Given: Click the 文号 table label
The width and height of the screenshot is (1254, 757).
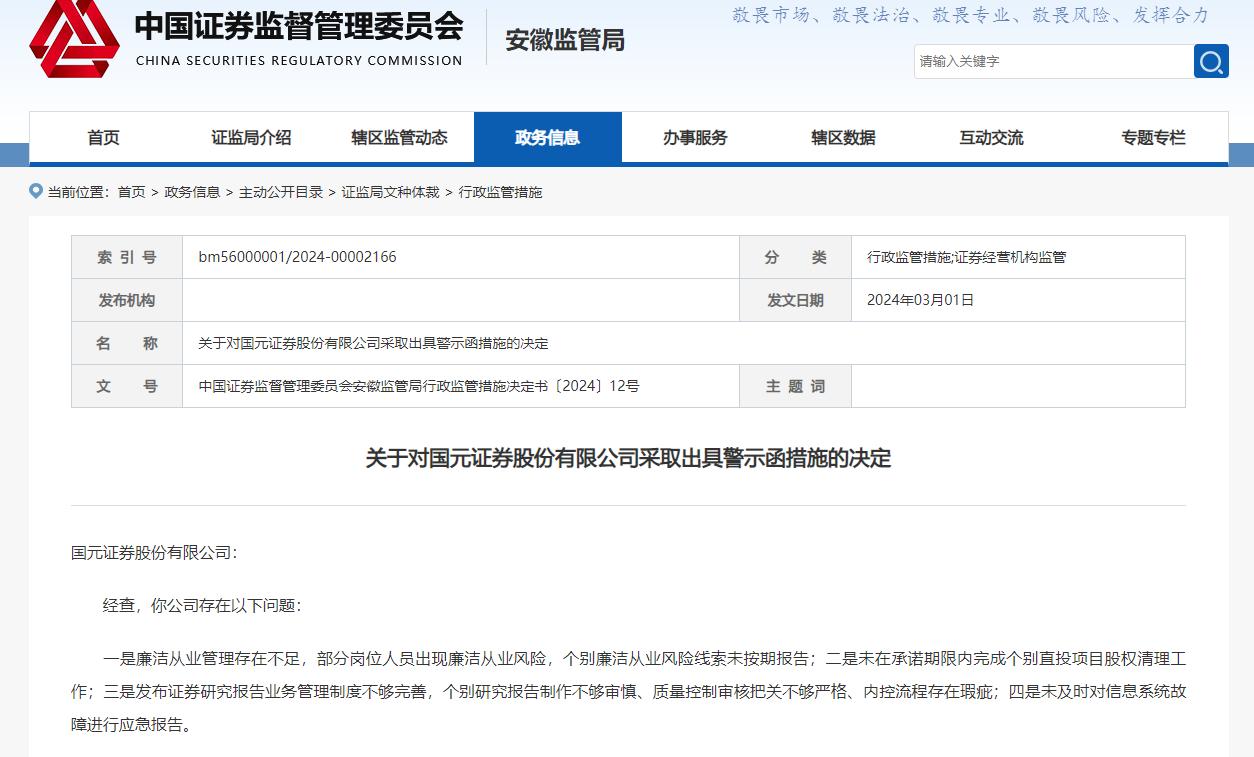Looking at the screenshot, I should point(127,386).
